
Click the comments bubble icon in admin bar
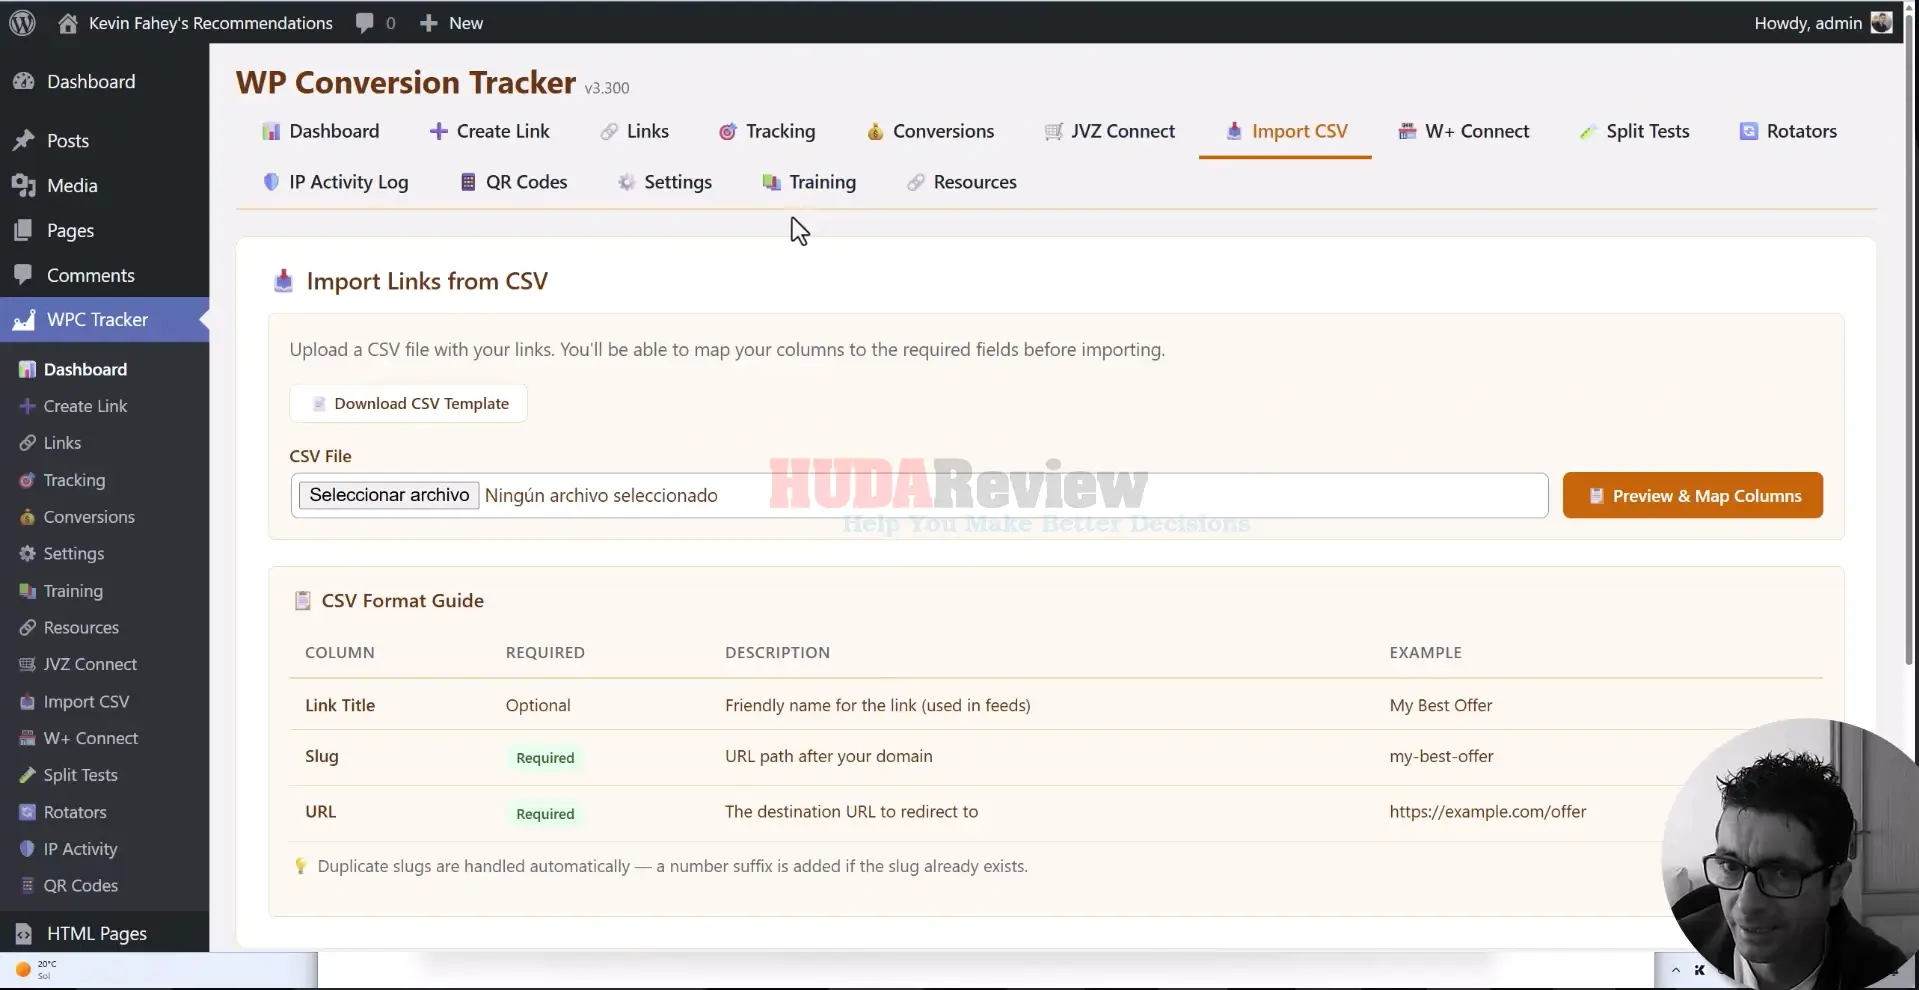(365, 23)
